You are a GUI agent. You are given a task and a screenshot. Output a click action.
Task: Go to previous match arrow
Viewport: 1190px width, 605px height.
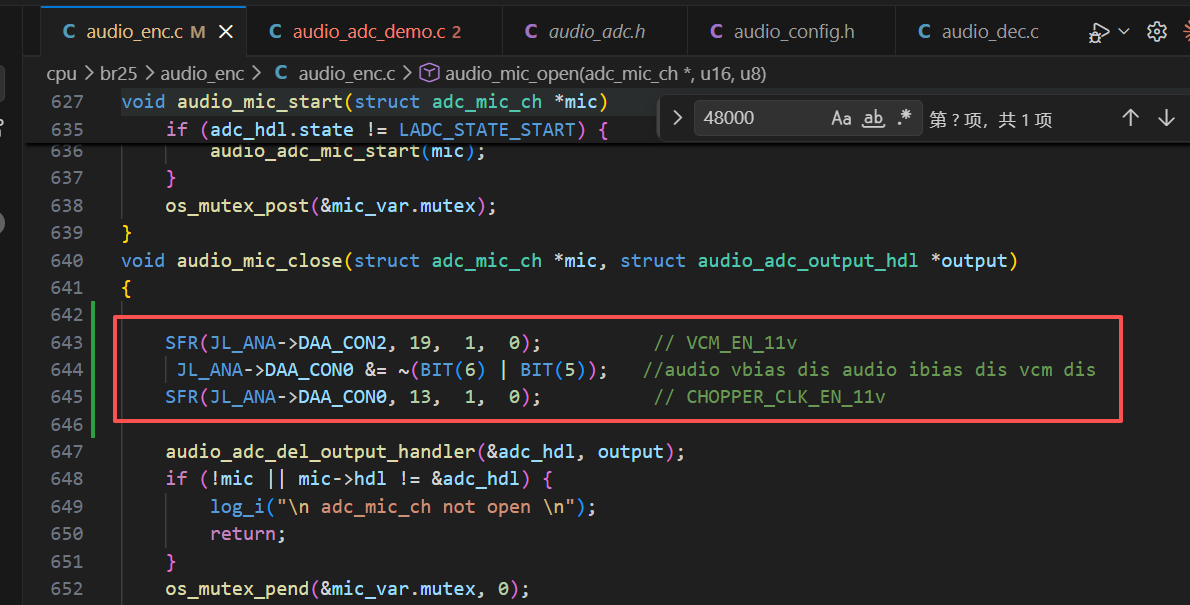click(1130, 118)
